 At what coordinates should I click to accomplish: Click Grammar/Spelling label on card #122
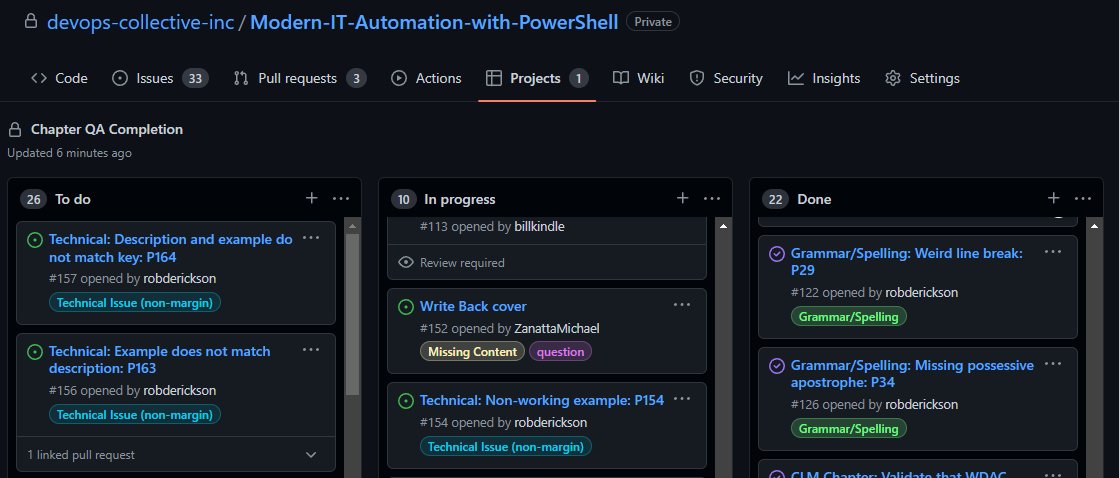pyautogui.click(x=849, y=316)
